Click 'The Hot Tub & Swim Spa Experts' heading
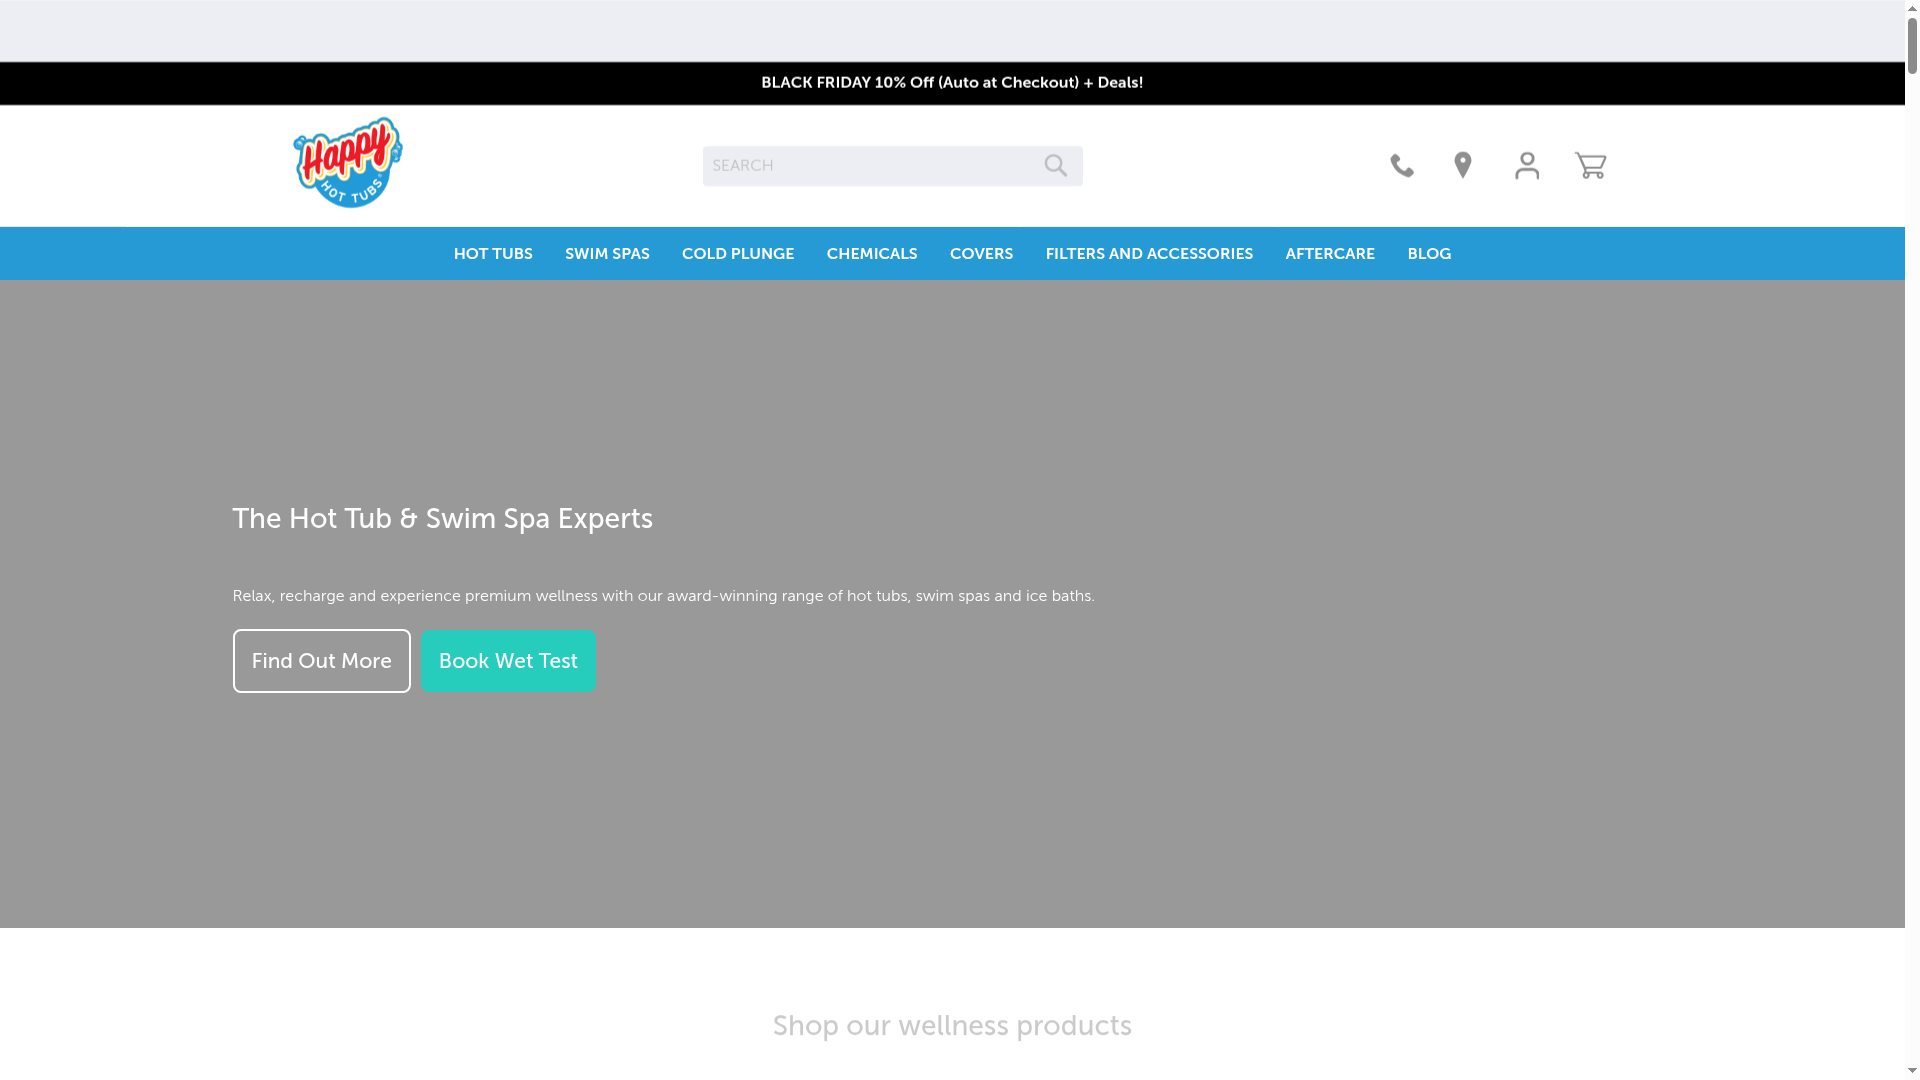 (443, 519)
